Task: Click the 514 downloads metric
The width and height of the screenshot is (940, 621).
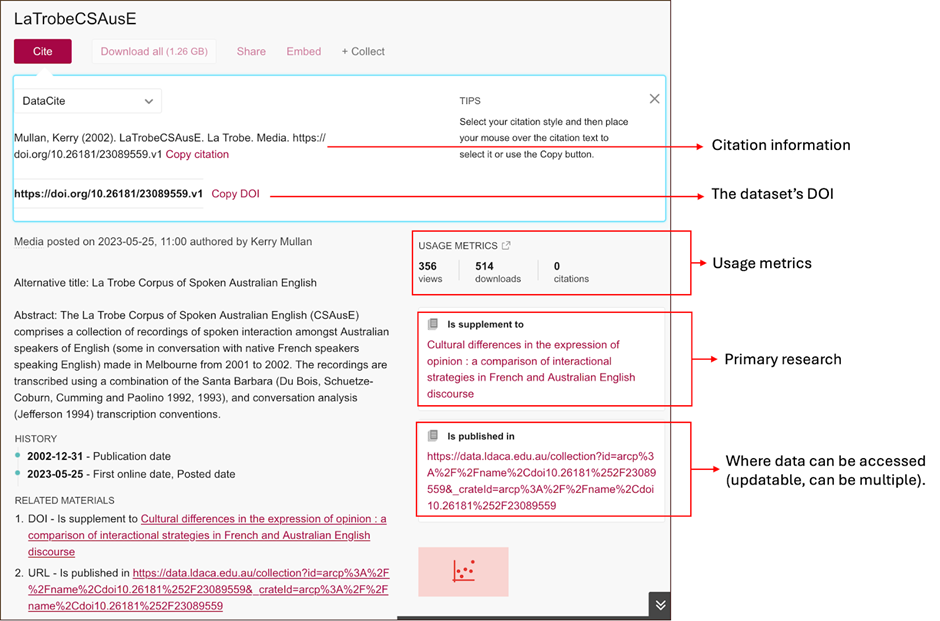Action: tap(498, 272)
